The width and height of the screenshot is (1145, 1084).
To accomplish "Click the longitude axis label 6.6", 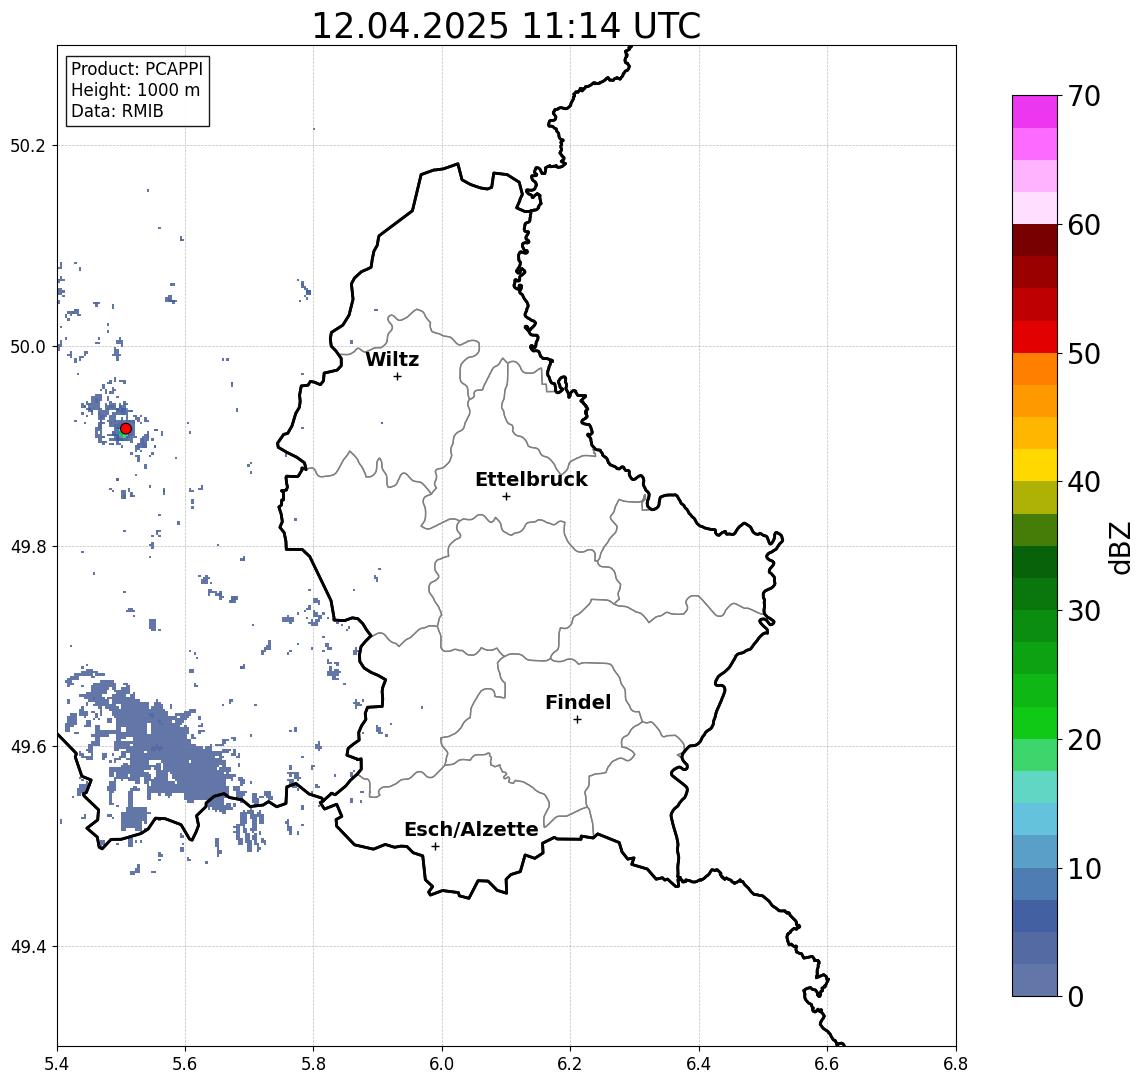I will pyautogui.click(x=827, y=1064).
